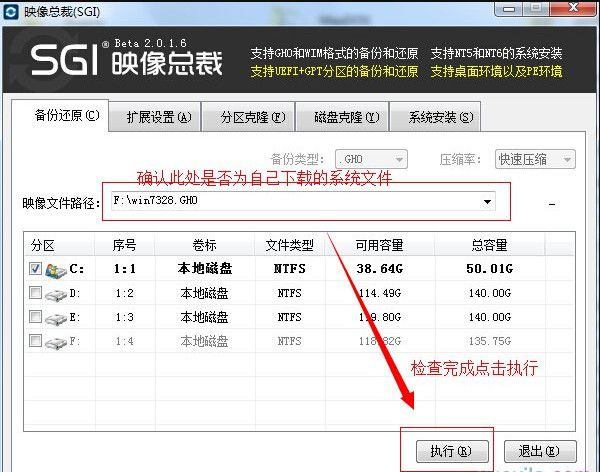Switch to the 磁盘克隆(Y) tab

342,117
